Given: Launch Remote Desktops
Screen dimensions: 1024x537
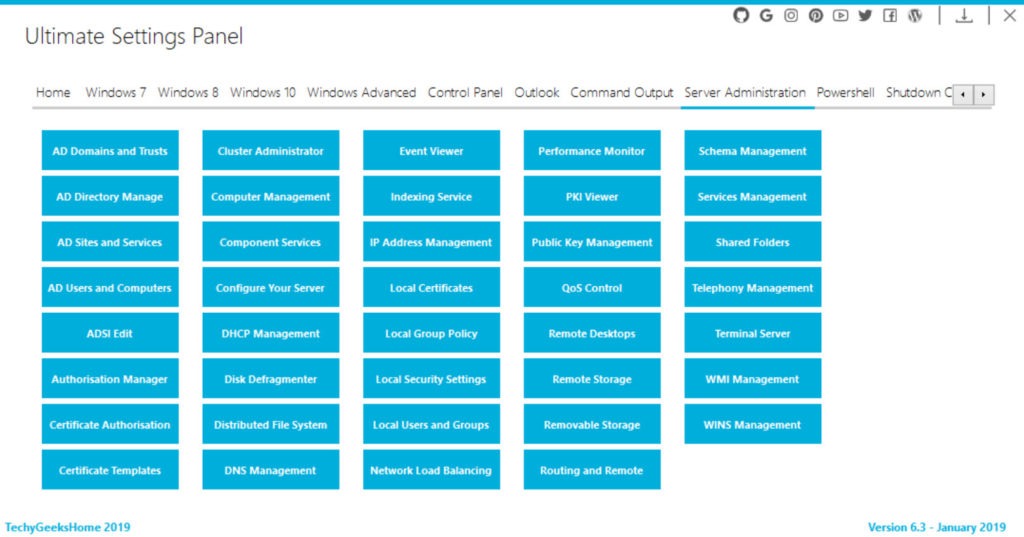Looking at the screenshot, I should pos(592,333).
